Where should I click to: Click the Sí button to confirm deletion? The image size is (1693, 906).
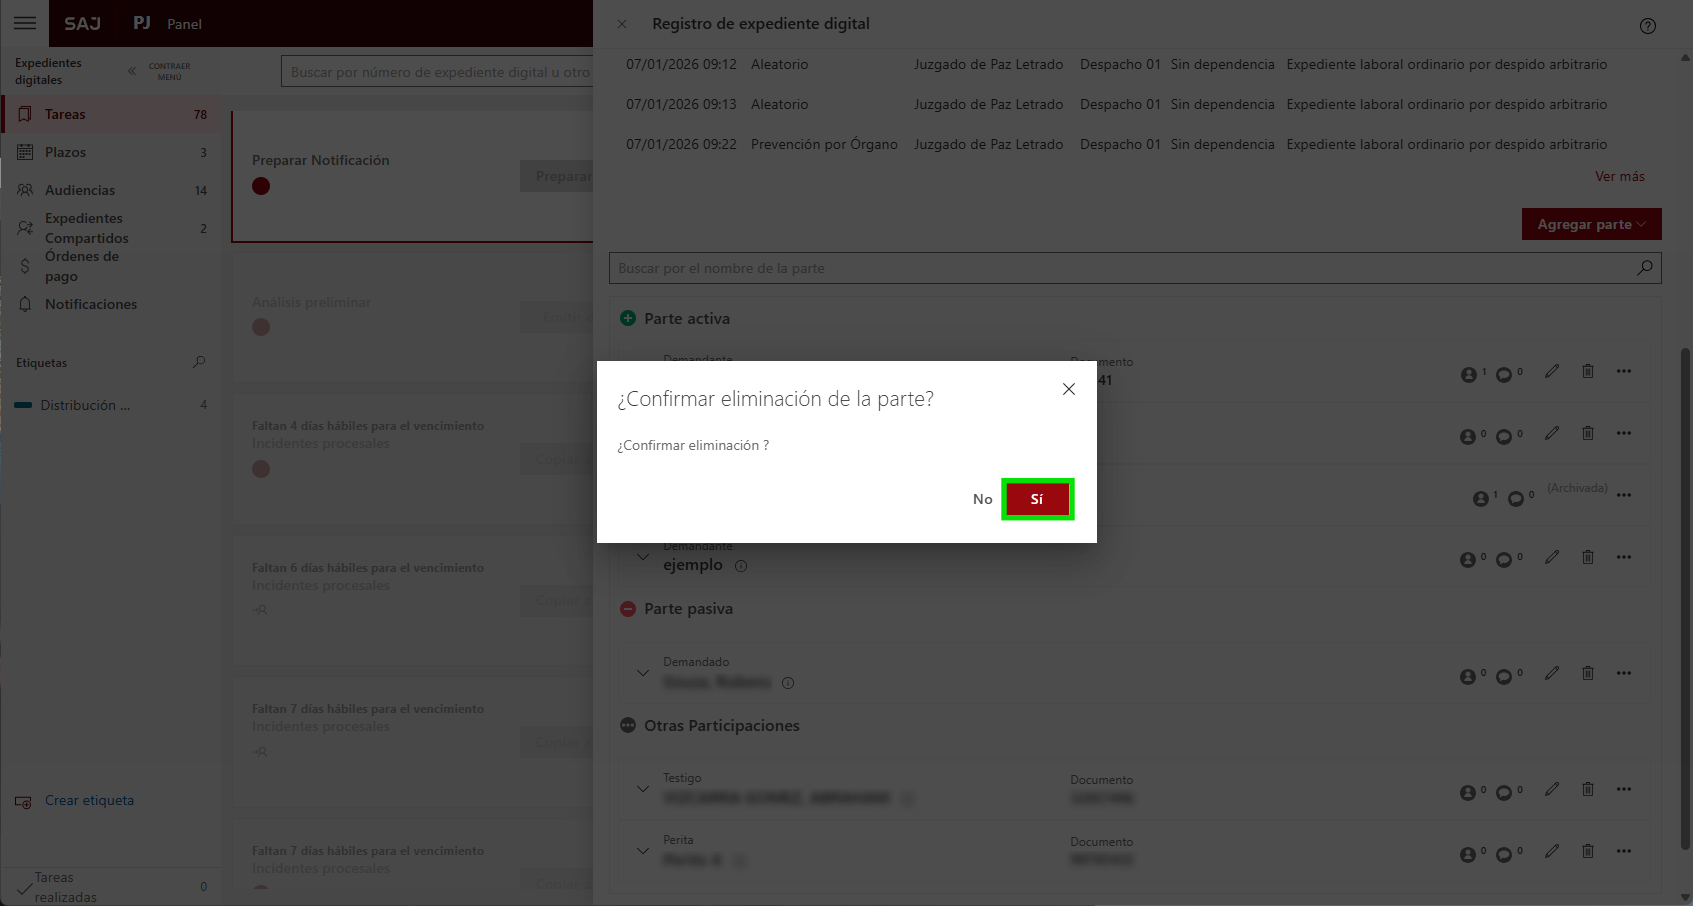pos(1037,499)
